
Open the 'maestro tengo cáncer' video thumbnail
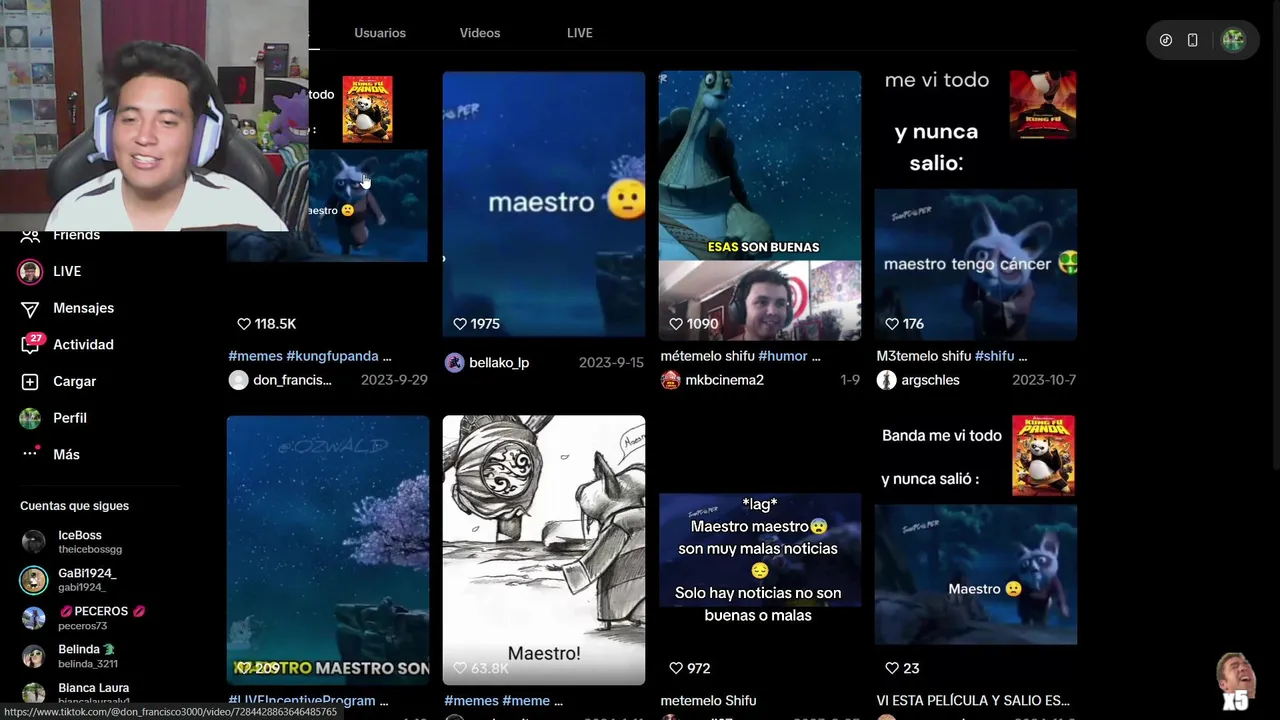pyautogui.click(x=976, y=204)
